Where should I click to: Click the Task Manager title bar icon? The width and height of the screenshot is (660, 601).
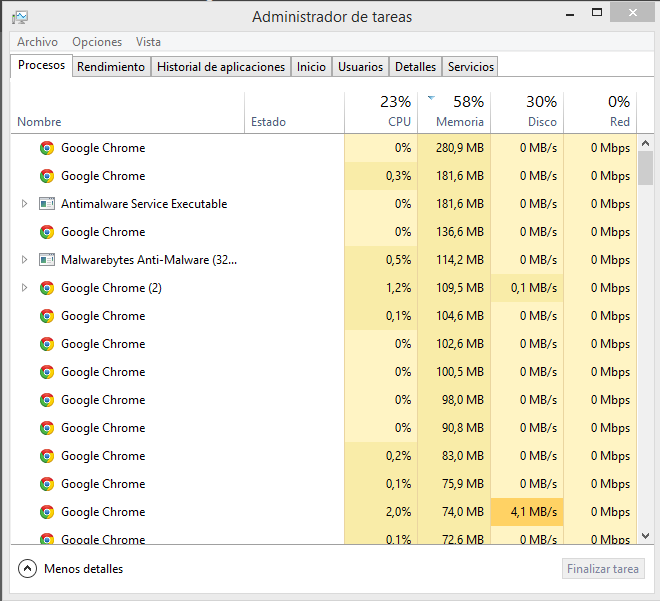coord(20,17)
